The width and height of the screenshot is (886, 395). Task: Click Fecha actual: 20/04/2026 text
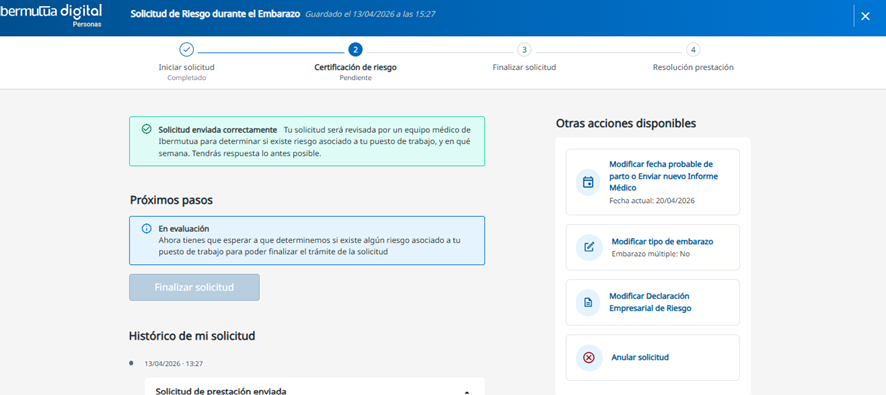pos(652,201)
